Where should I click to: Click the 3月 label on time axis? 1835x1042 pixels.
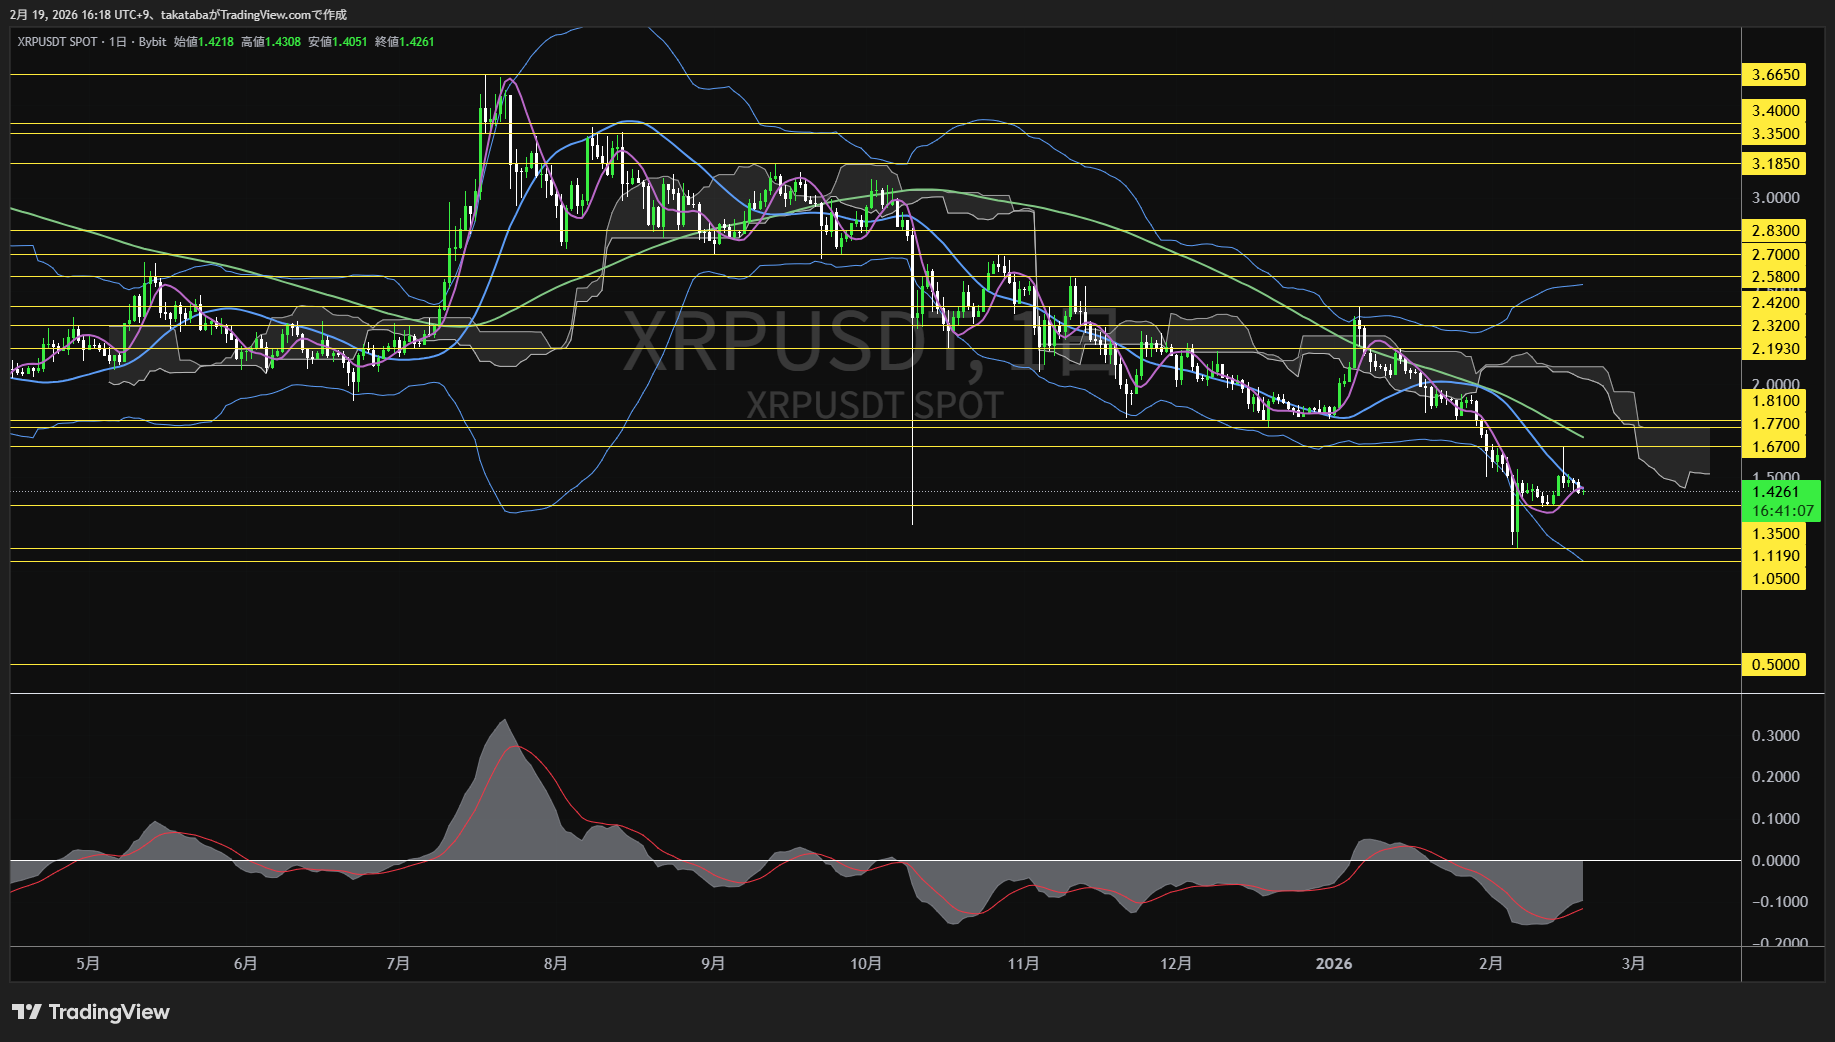[x=1633, y=964]
